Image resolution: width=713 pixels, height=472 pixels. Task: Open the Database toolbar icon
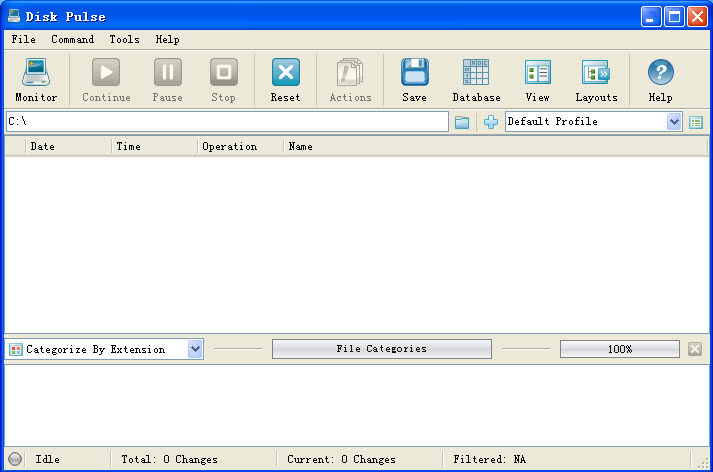476,80
